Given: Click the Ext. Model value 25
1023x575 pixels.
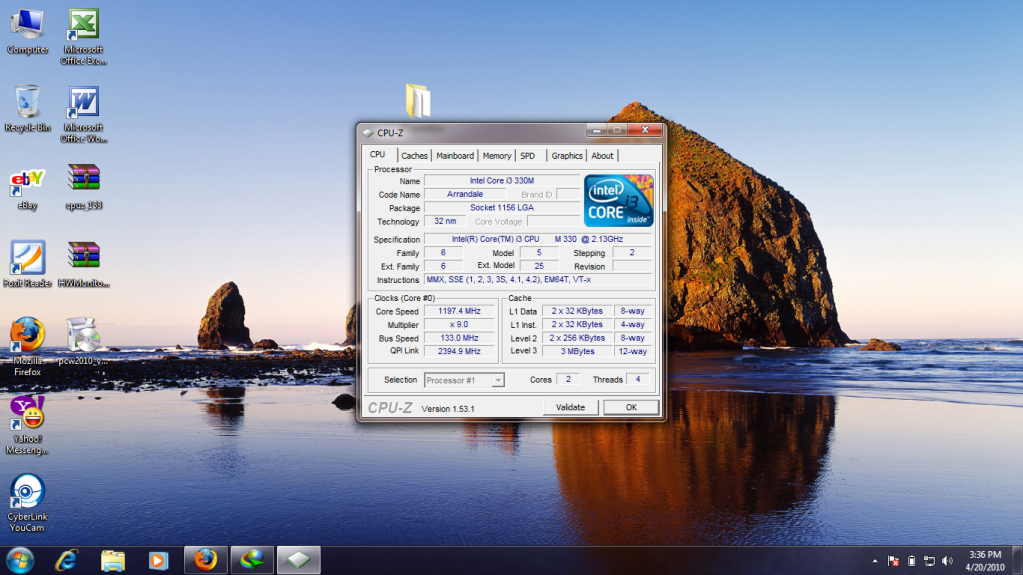Looking at the screenshot, I should click(539, 266).
